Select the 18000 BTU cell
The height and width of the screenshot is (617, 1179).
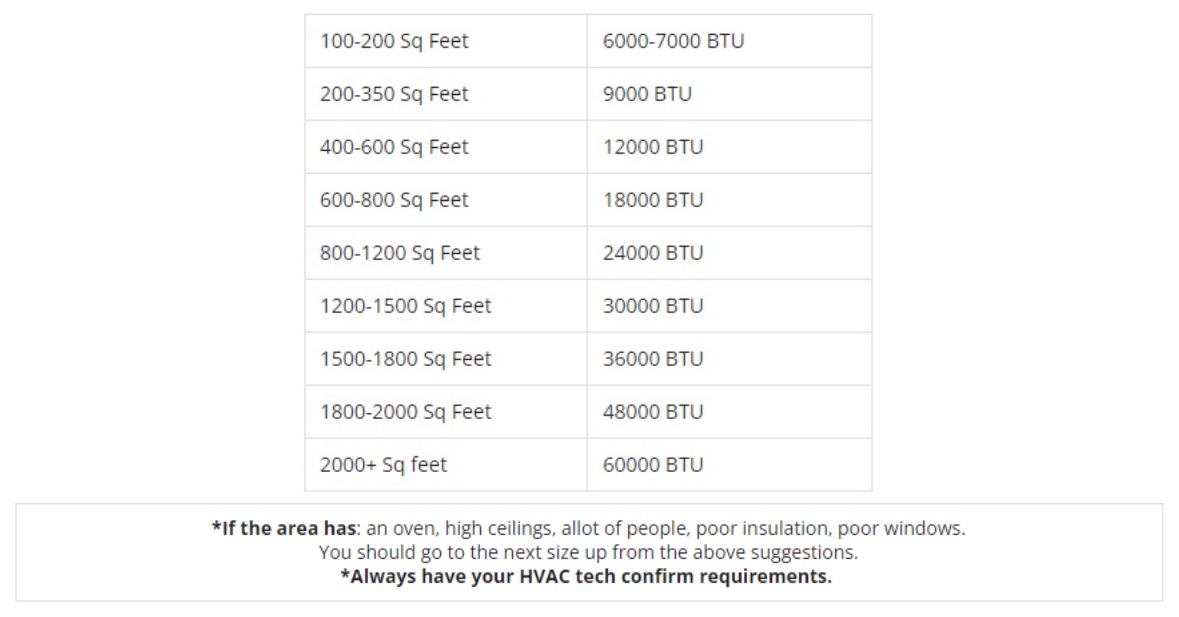653,200
